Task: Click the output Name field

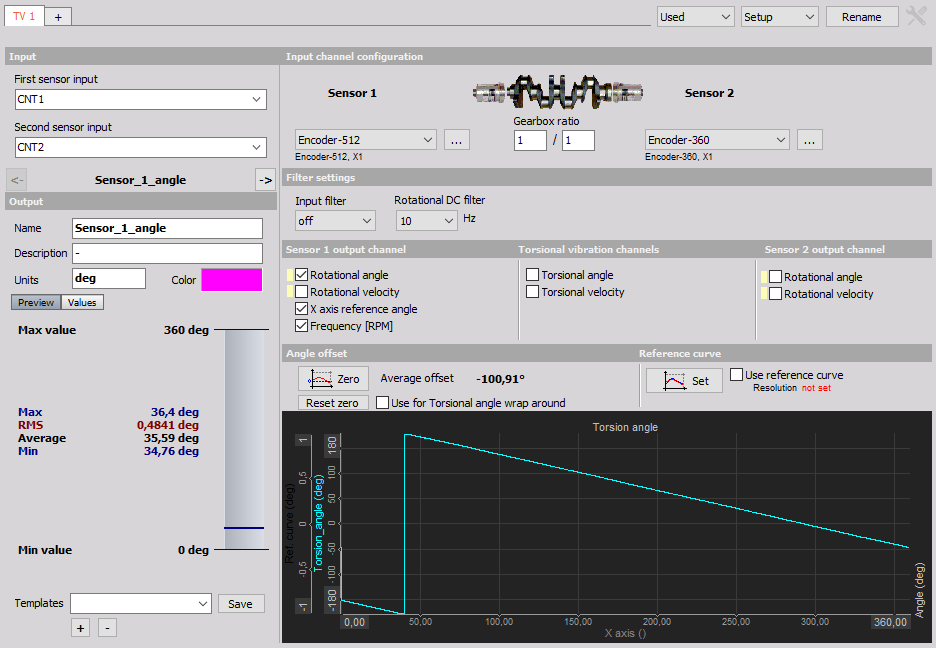Action: (167, 229)
